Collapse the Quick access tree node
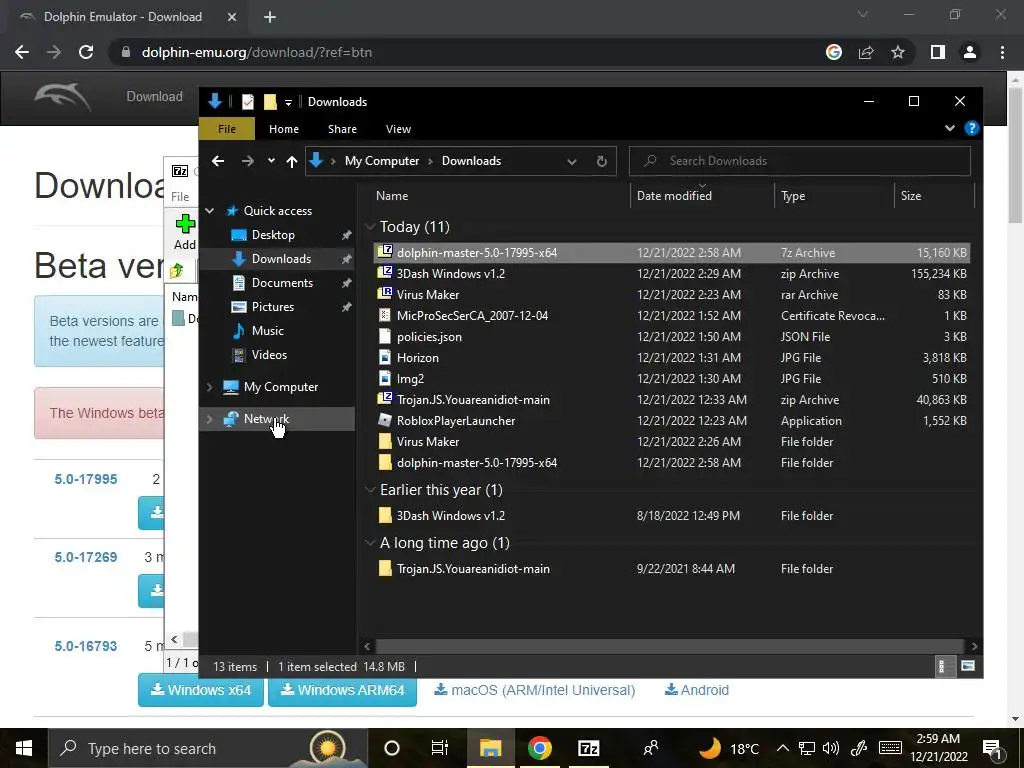The image size is (1024, 768). coord(210,210)
